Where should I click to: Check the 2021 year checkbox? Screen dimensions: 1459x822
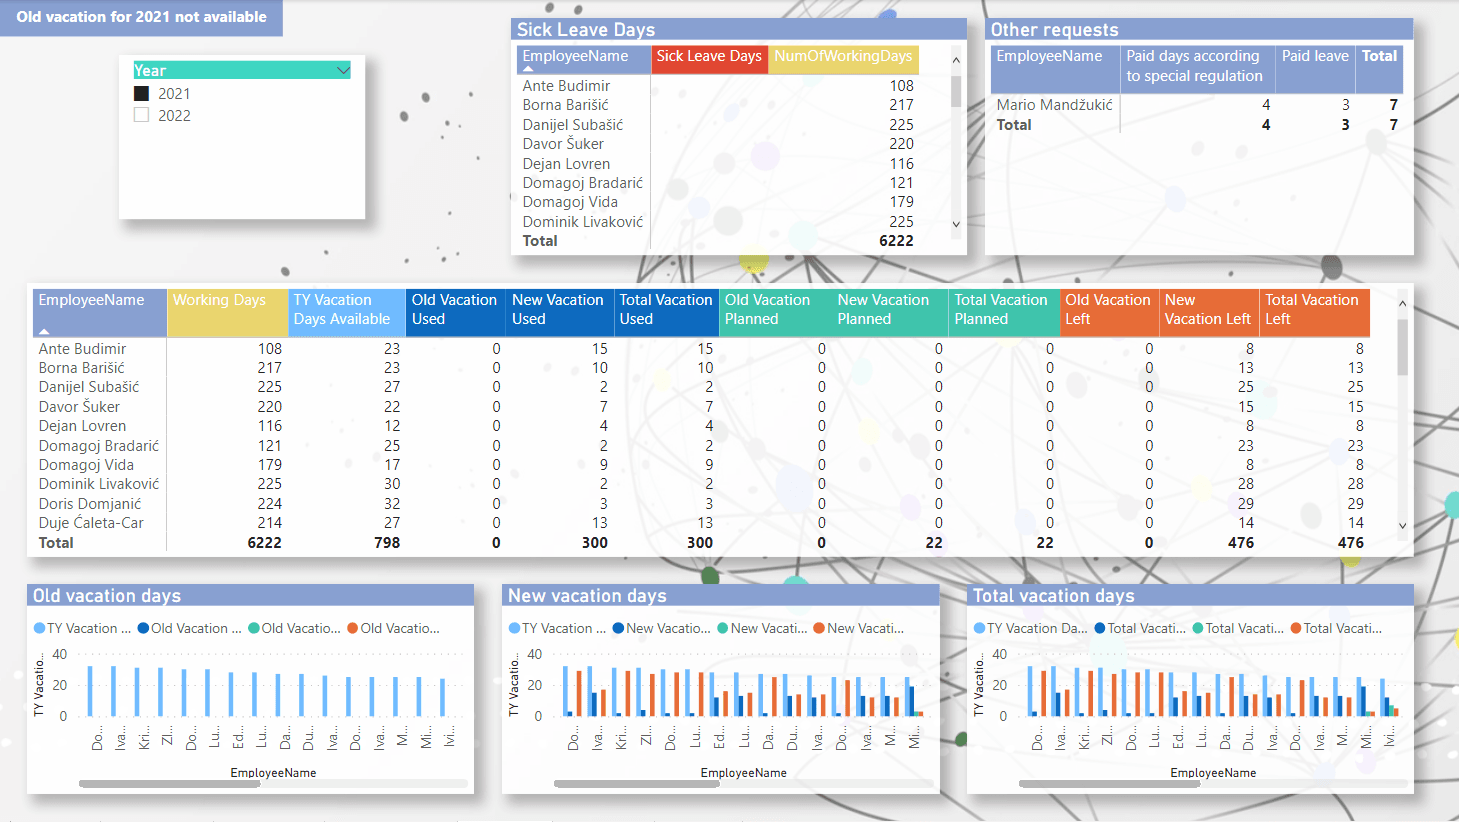click(x=141, y=93)
